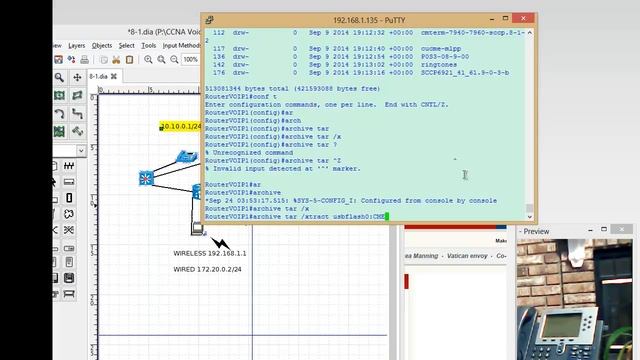Select the Magnify tool in Dia toolbox
The image size is (640, 360).
59,77
